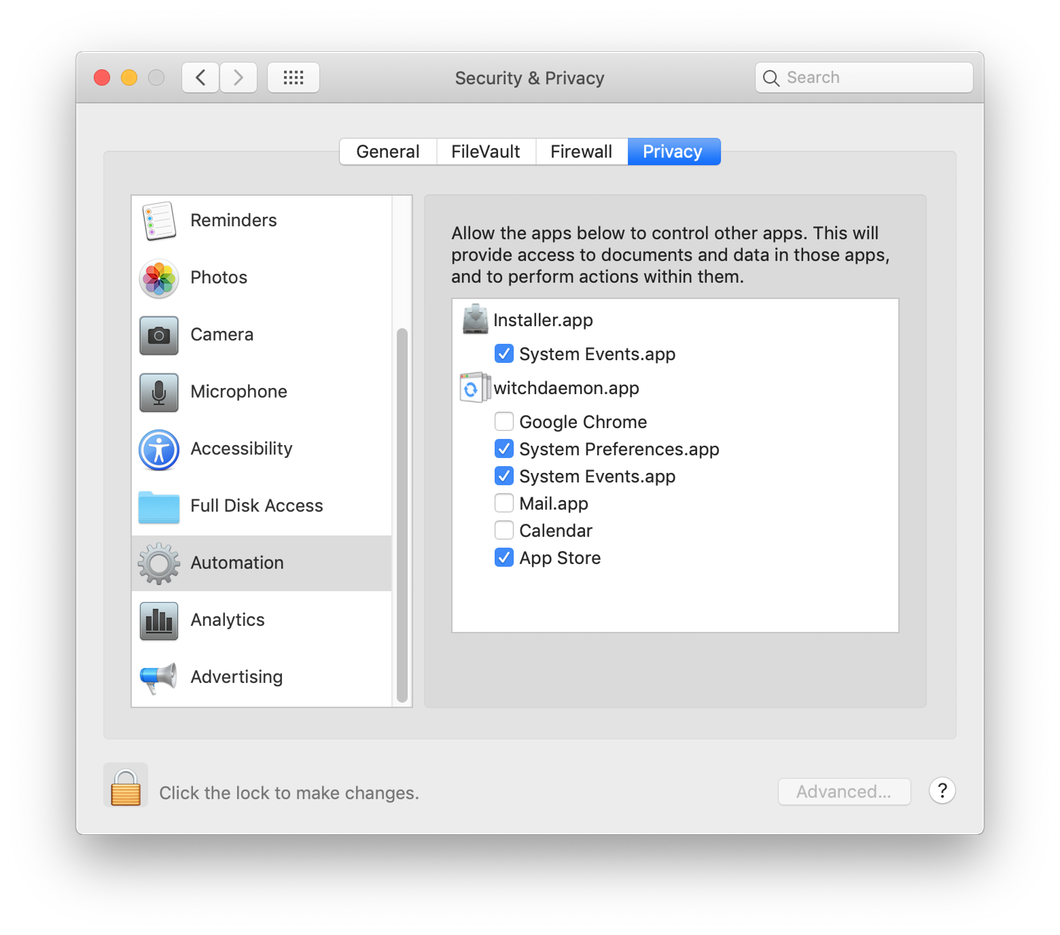Switch to the FileVault tab
The width and height of the screenshot is (1060, 935).
click(x=486, y=151)
